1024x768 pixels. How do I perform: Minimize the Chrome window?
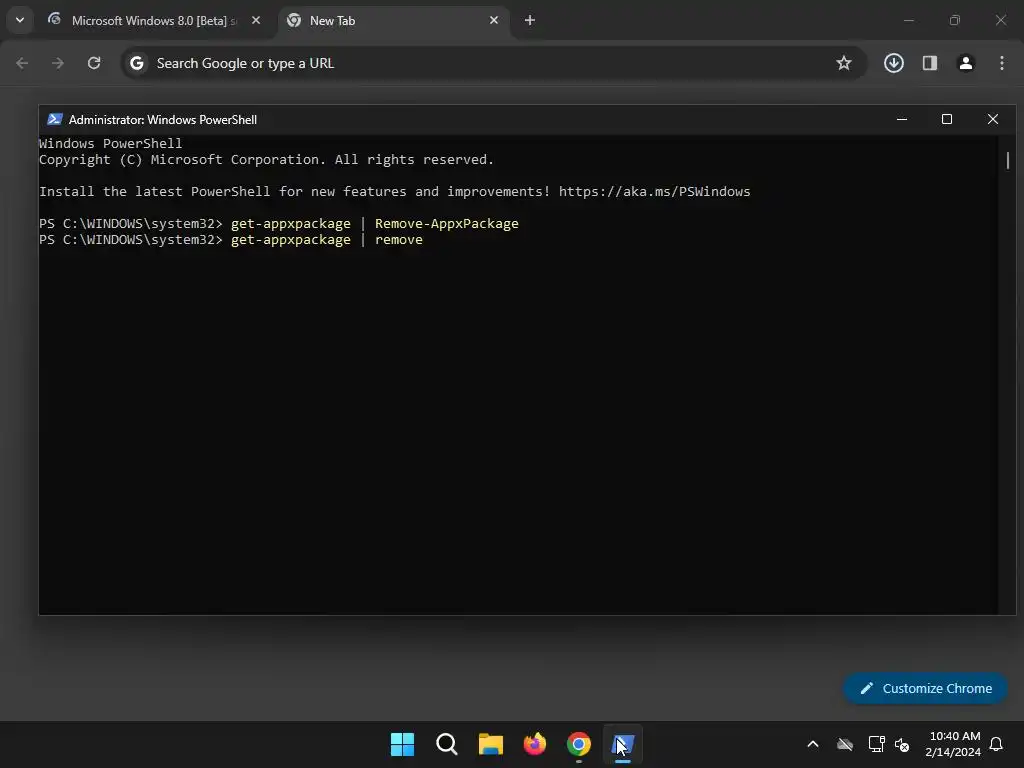(x=908, y=20)
